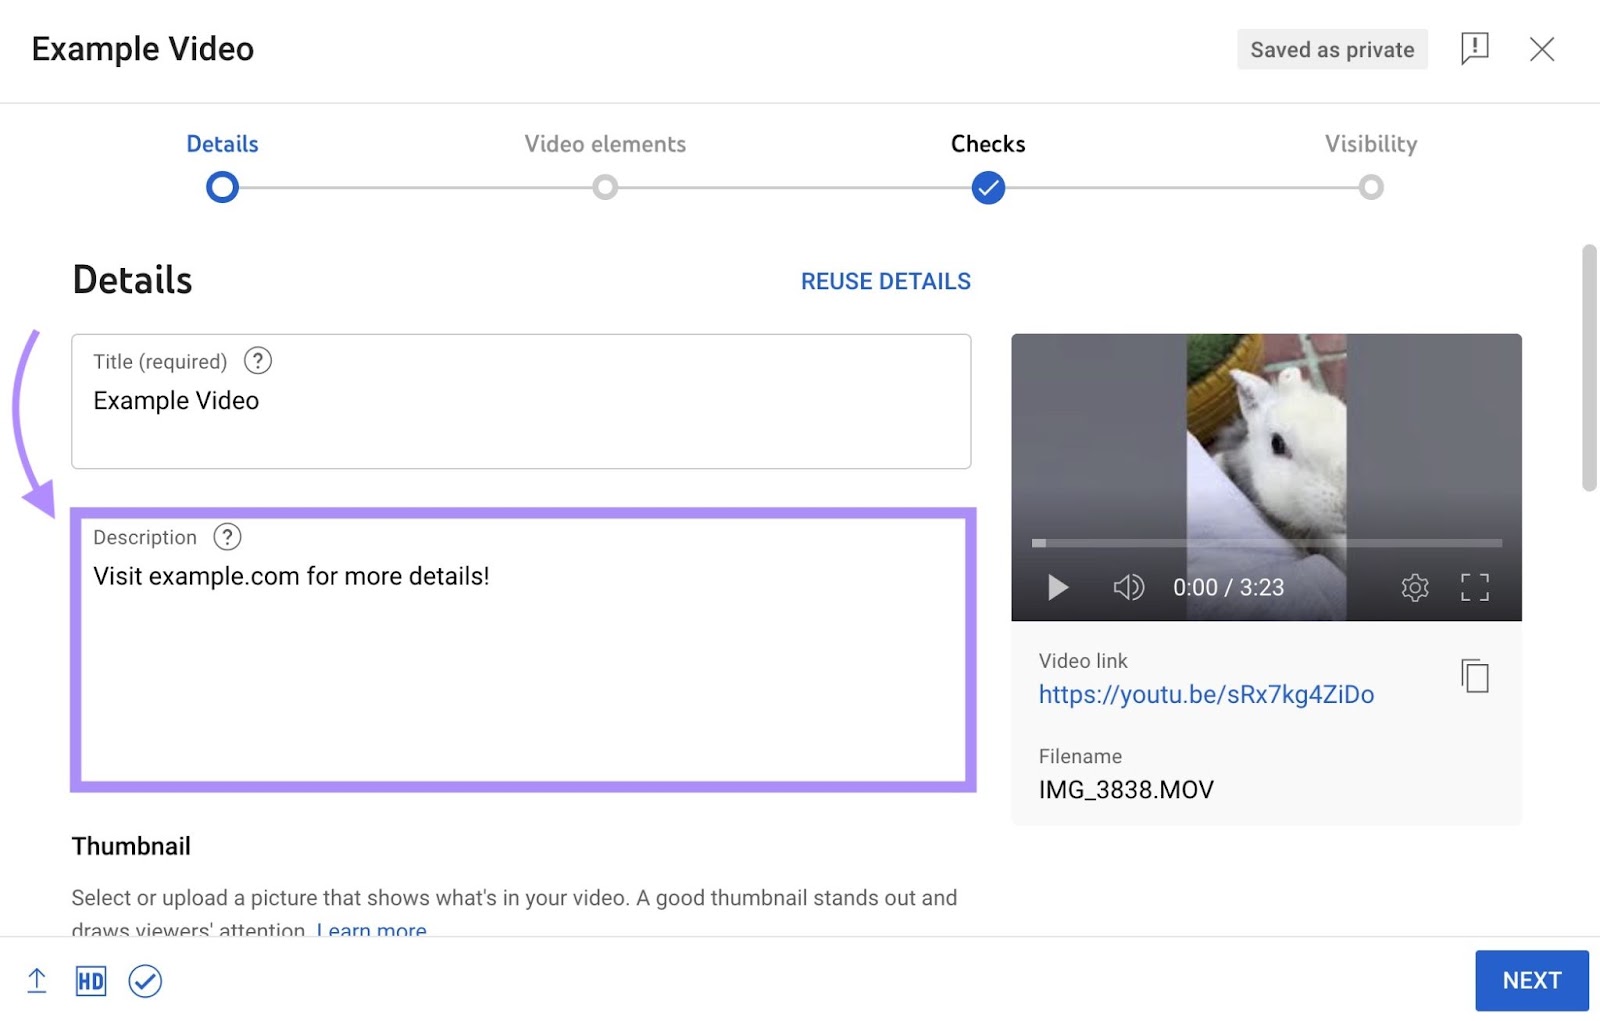Open the youtu.be video link

click(1206, 694)
